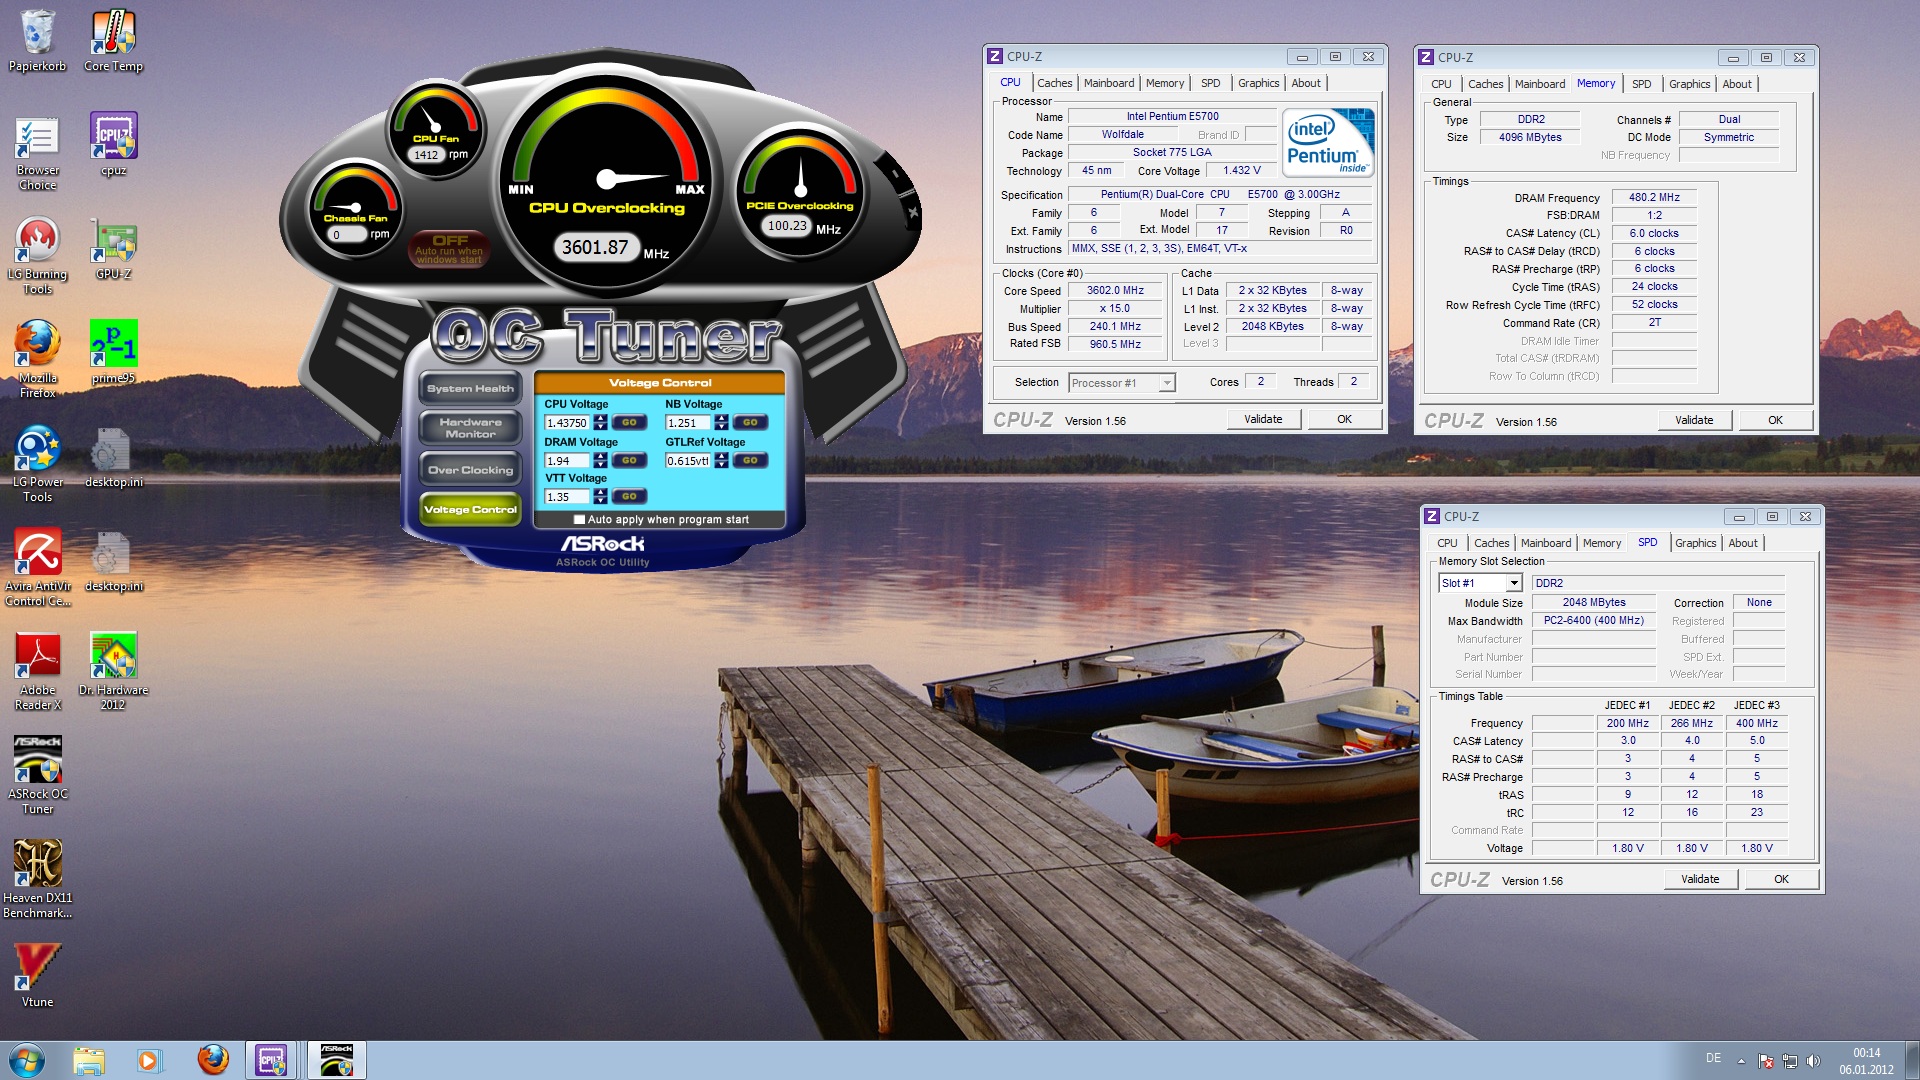The height and width of the screenshot is (1080, 1920).
Task: Click the Firefox taskbar icon
Action: pyautogui.click(x=212, y=1060)
